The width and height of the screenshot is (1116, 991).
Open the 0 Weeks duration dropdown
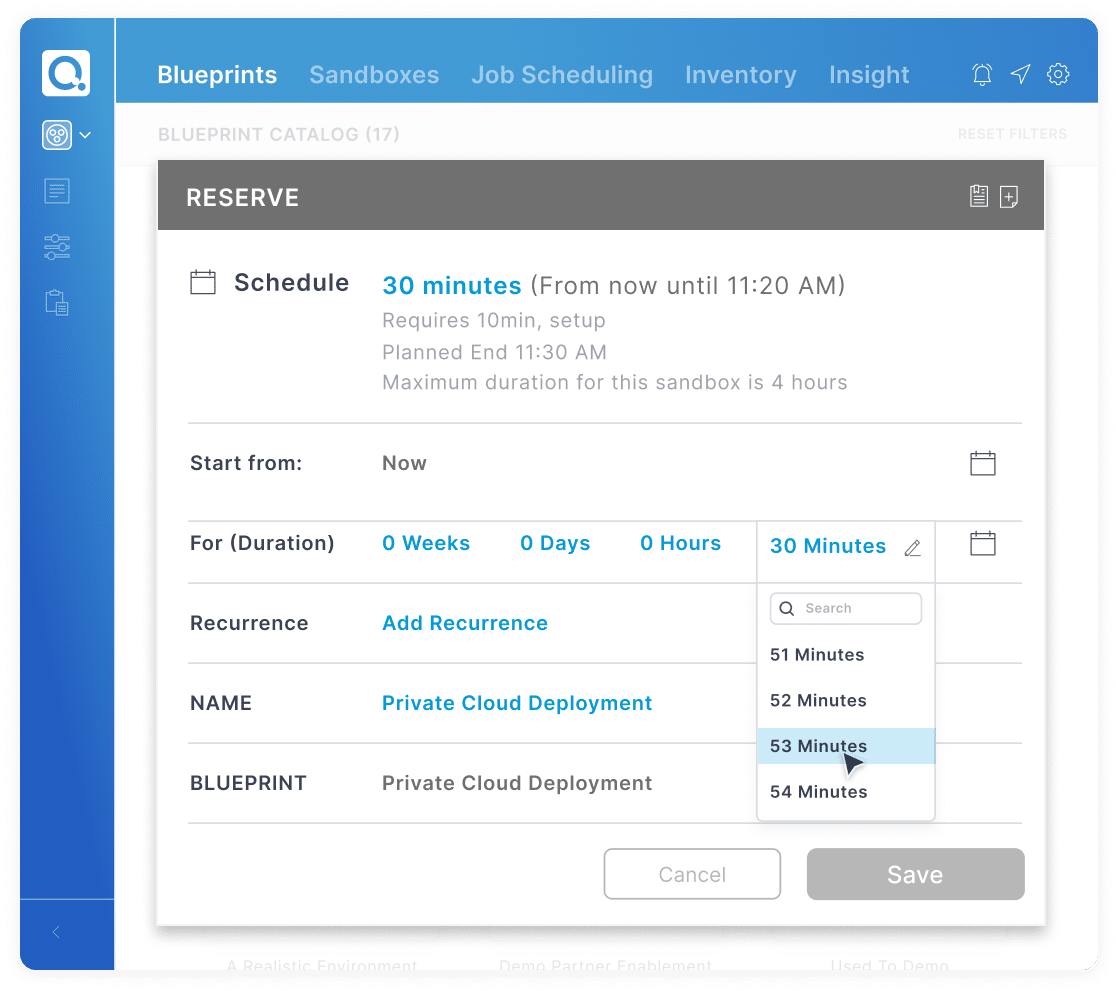[x=426, y=543]
